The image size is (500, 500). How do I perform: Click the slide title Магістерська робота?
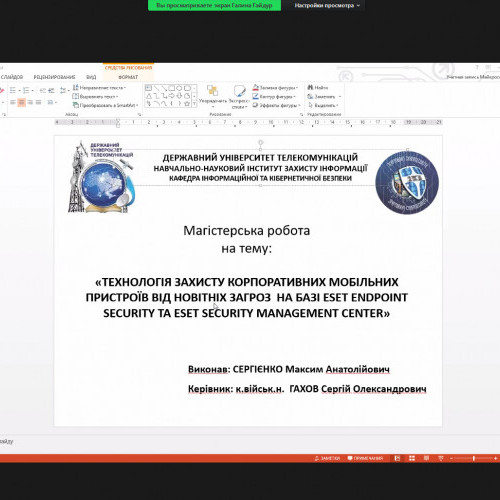point(247,230)
